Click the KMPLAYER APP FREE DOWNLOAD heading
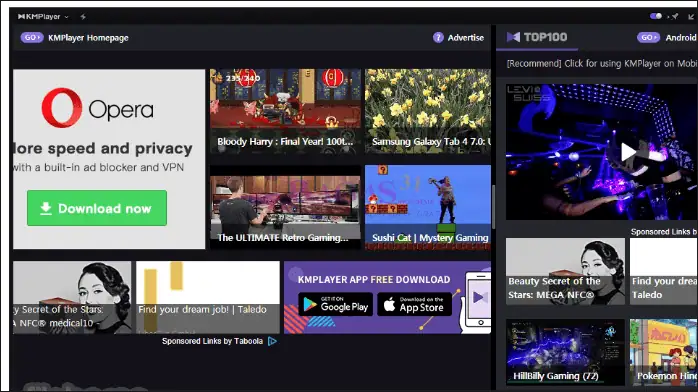Screen dimensions: 698x392 [x=374, y=279]
